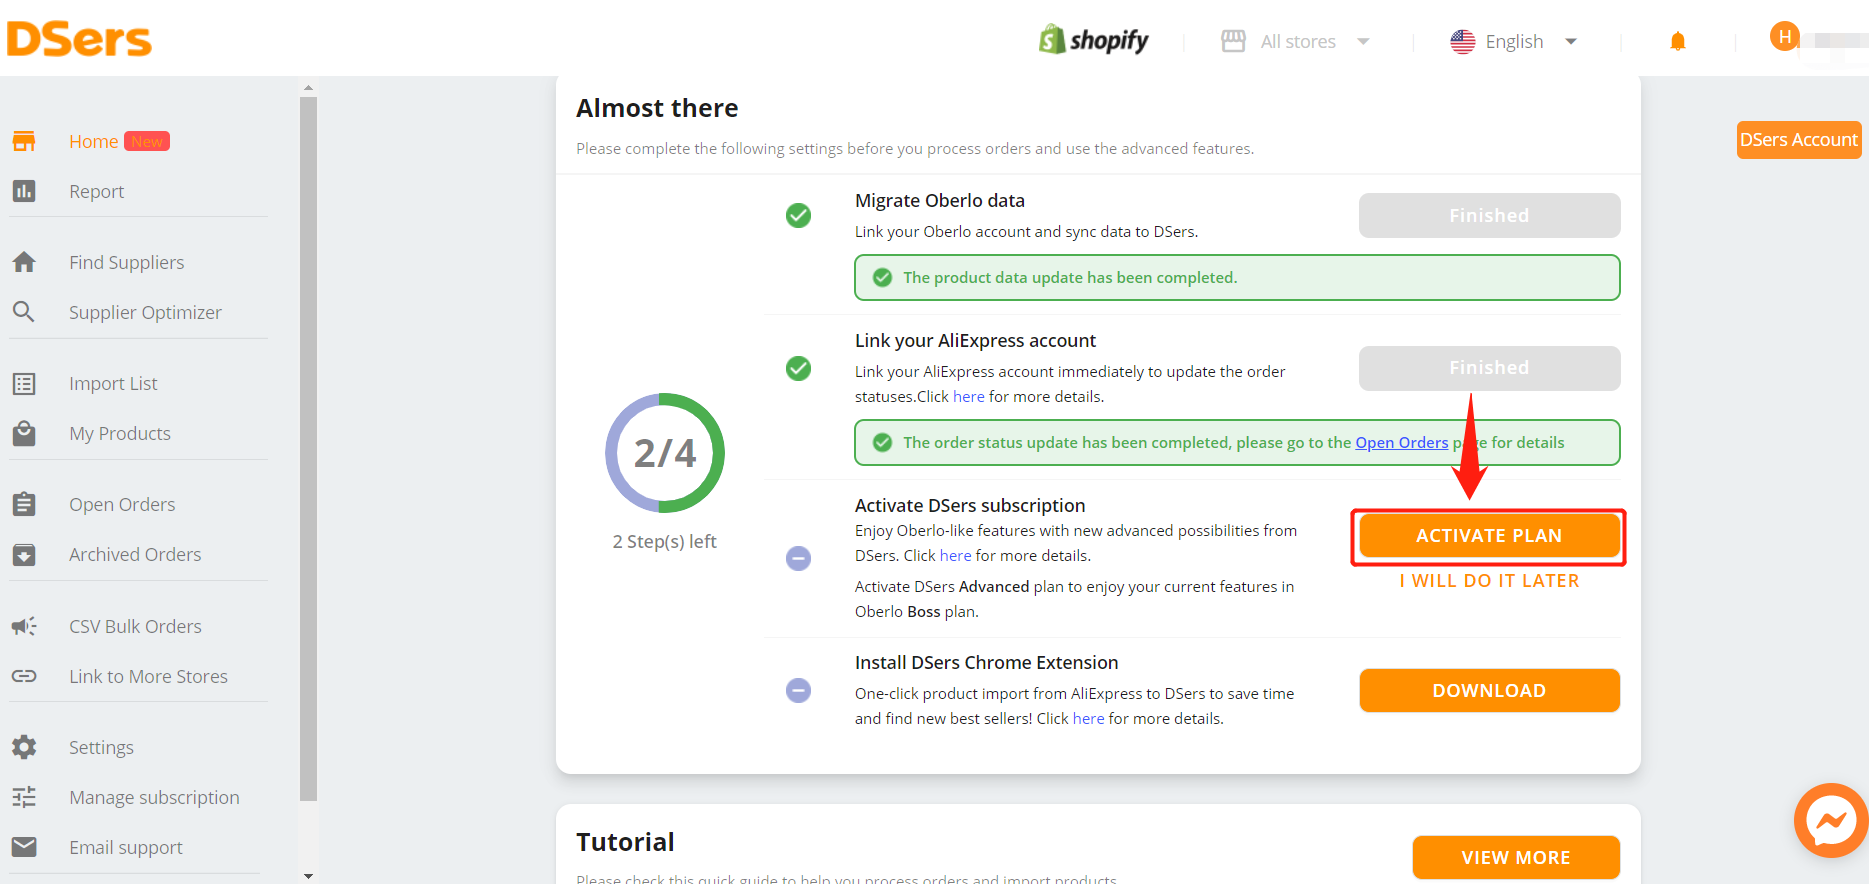The image size is (1869, 884).
Task: Click the Shopify logo in header
Action: (1094, 40)
